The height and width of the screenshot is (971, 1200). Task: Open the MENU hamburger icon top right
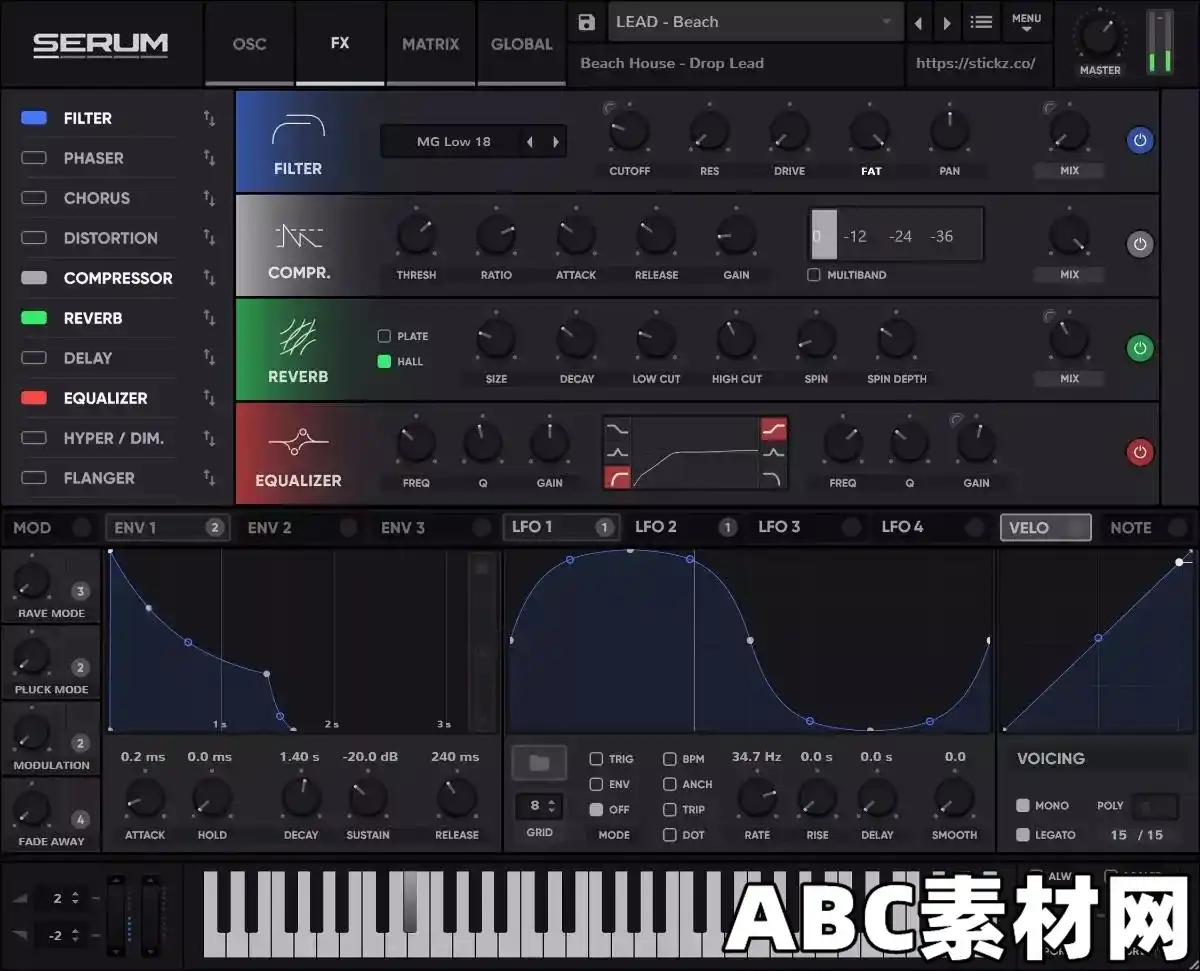tap(981, 21)
